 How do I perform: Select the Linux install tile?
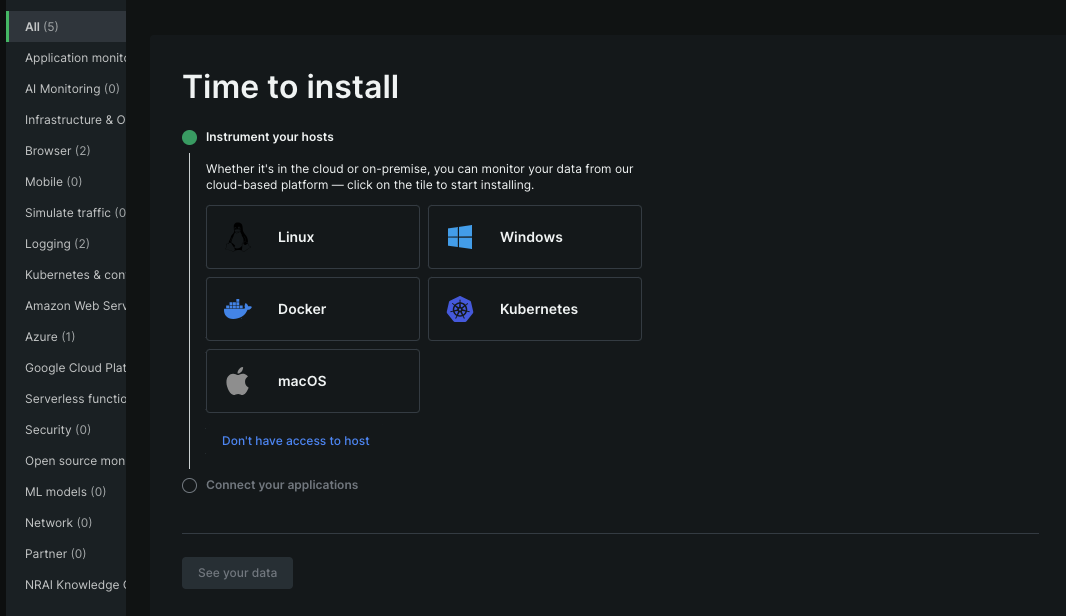[x=313, y=237]
